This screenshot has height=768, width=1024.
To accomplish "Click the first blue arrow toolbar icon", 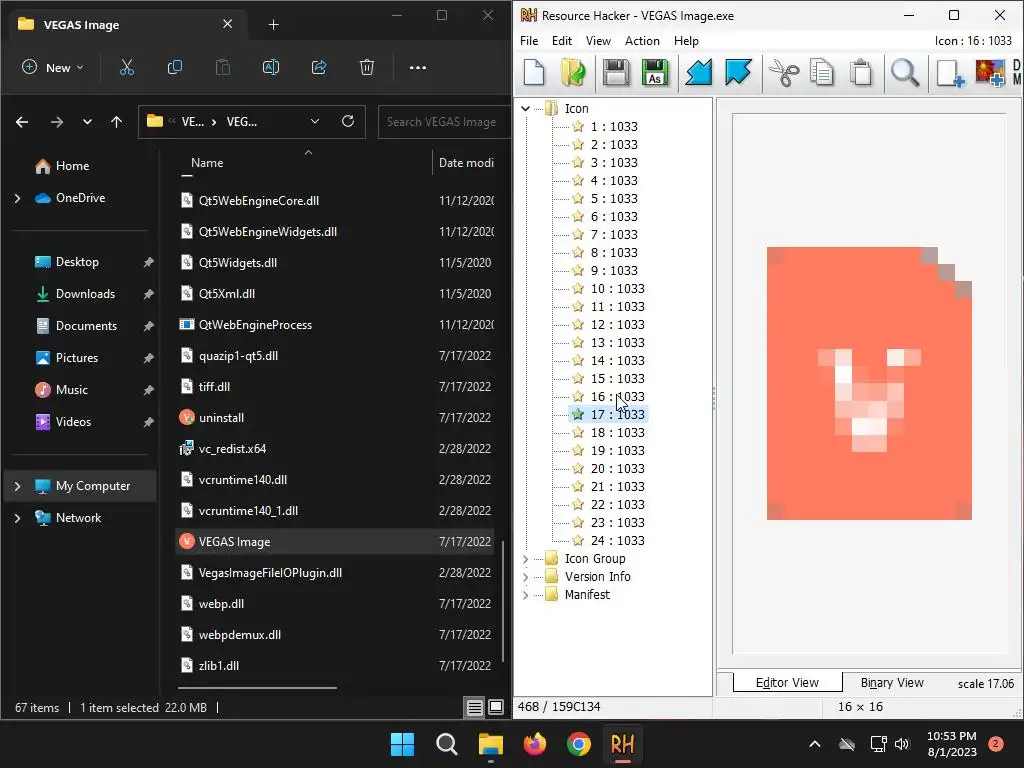I will (698, 72).
